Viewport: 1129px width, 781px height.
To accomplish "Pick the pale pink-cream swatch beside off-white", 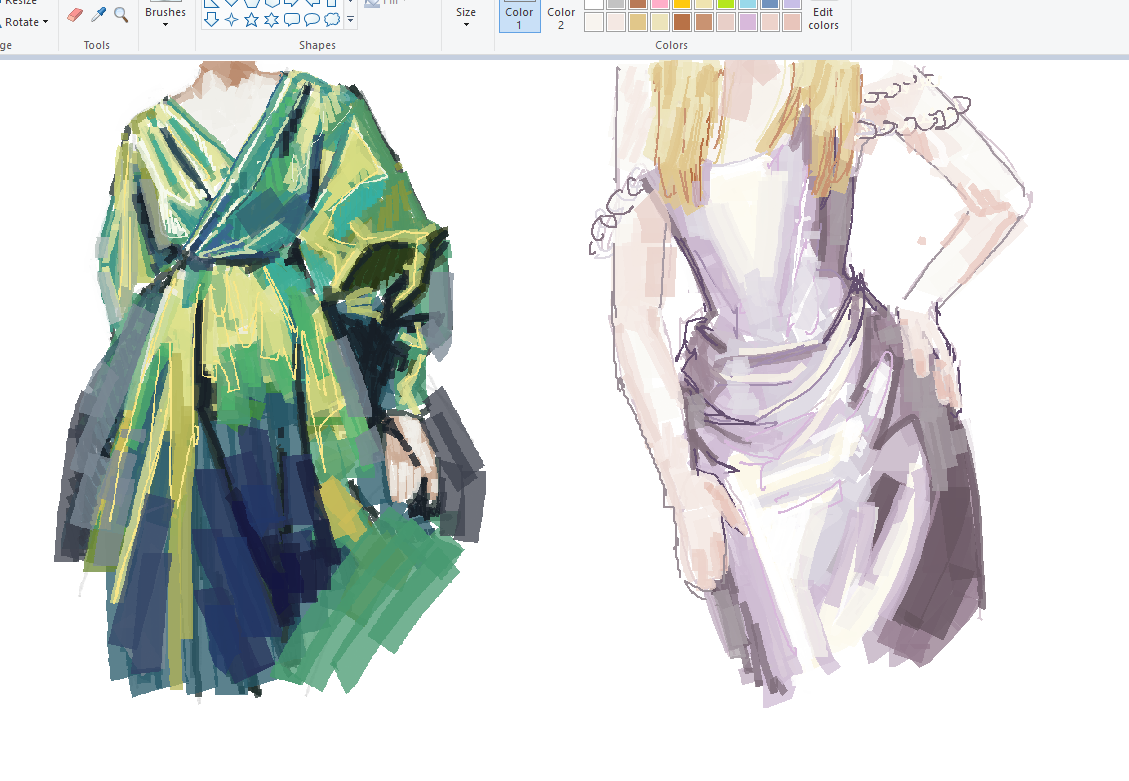I will coord(616,22).
